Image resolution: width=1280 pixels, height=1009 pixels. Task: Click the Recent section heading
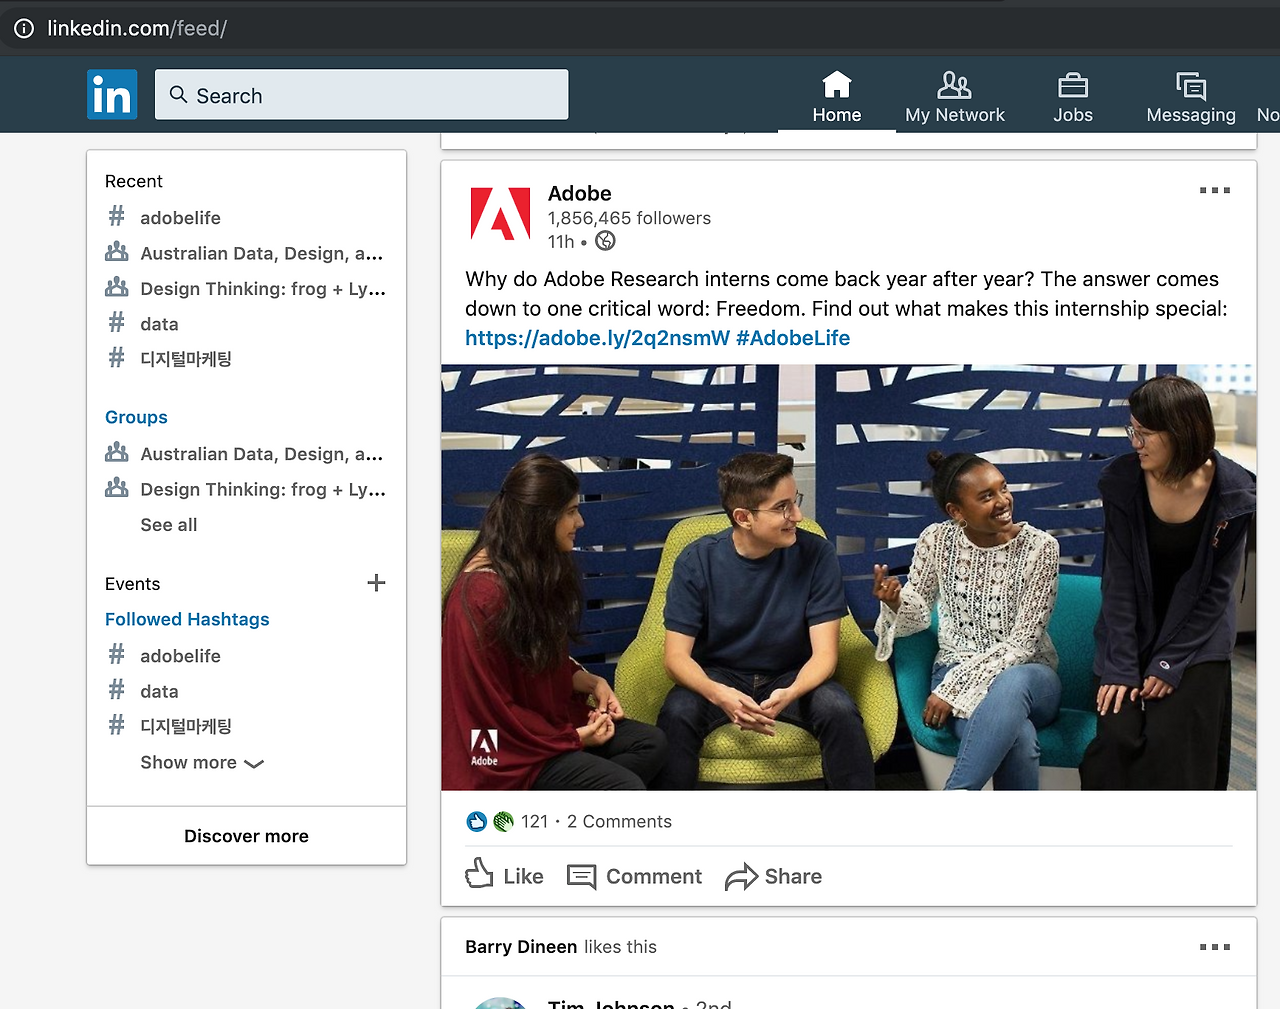coord(133,181)
